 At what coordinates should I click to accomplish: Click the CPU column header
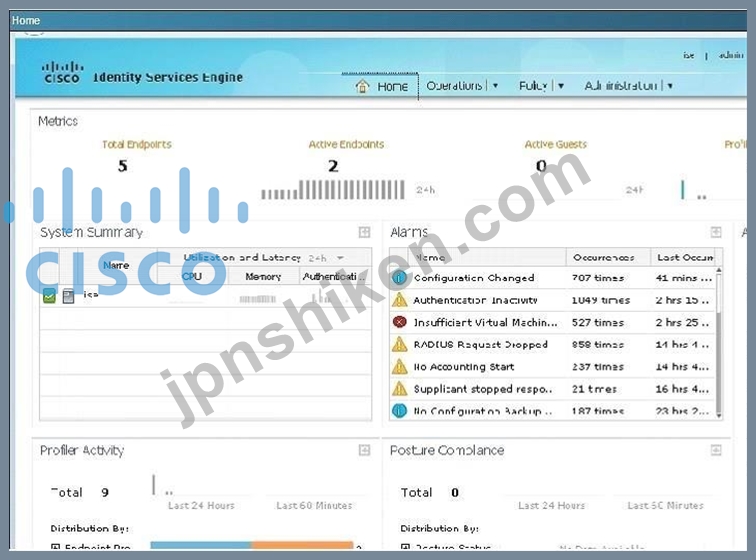click(192, 276)
